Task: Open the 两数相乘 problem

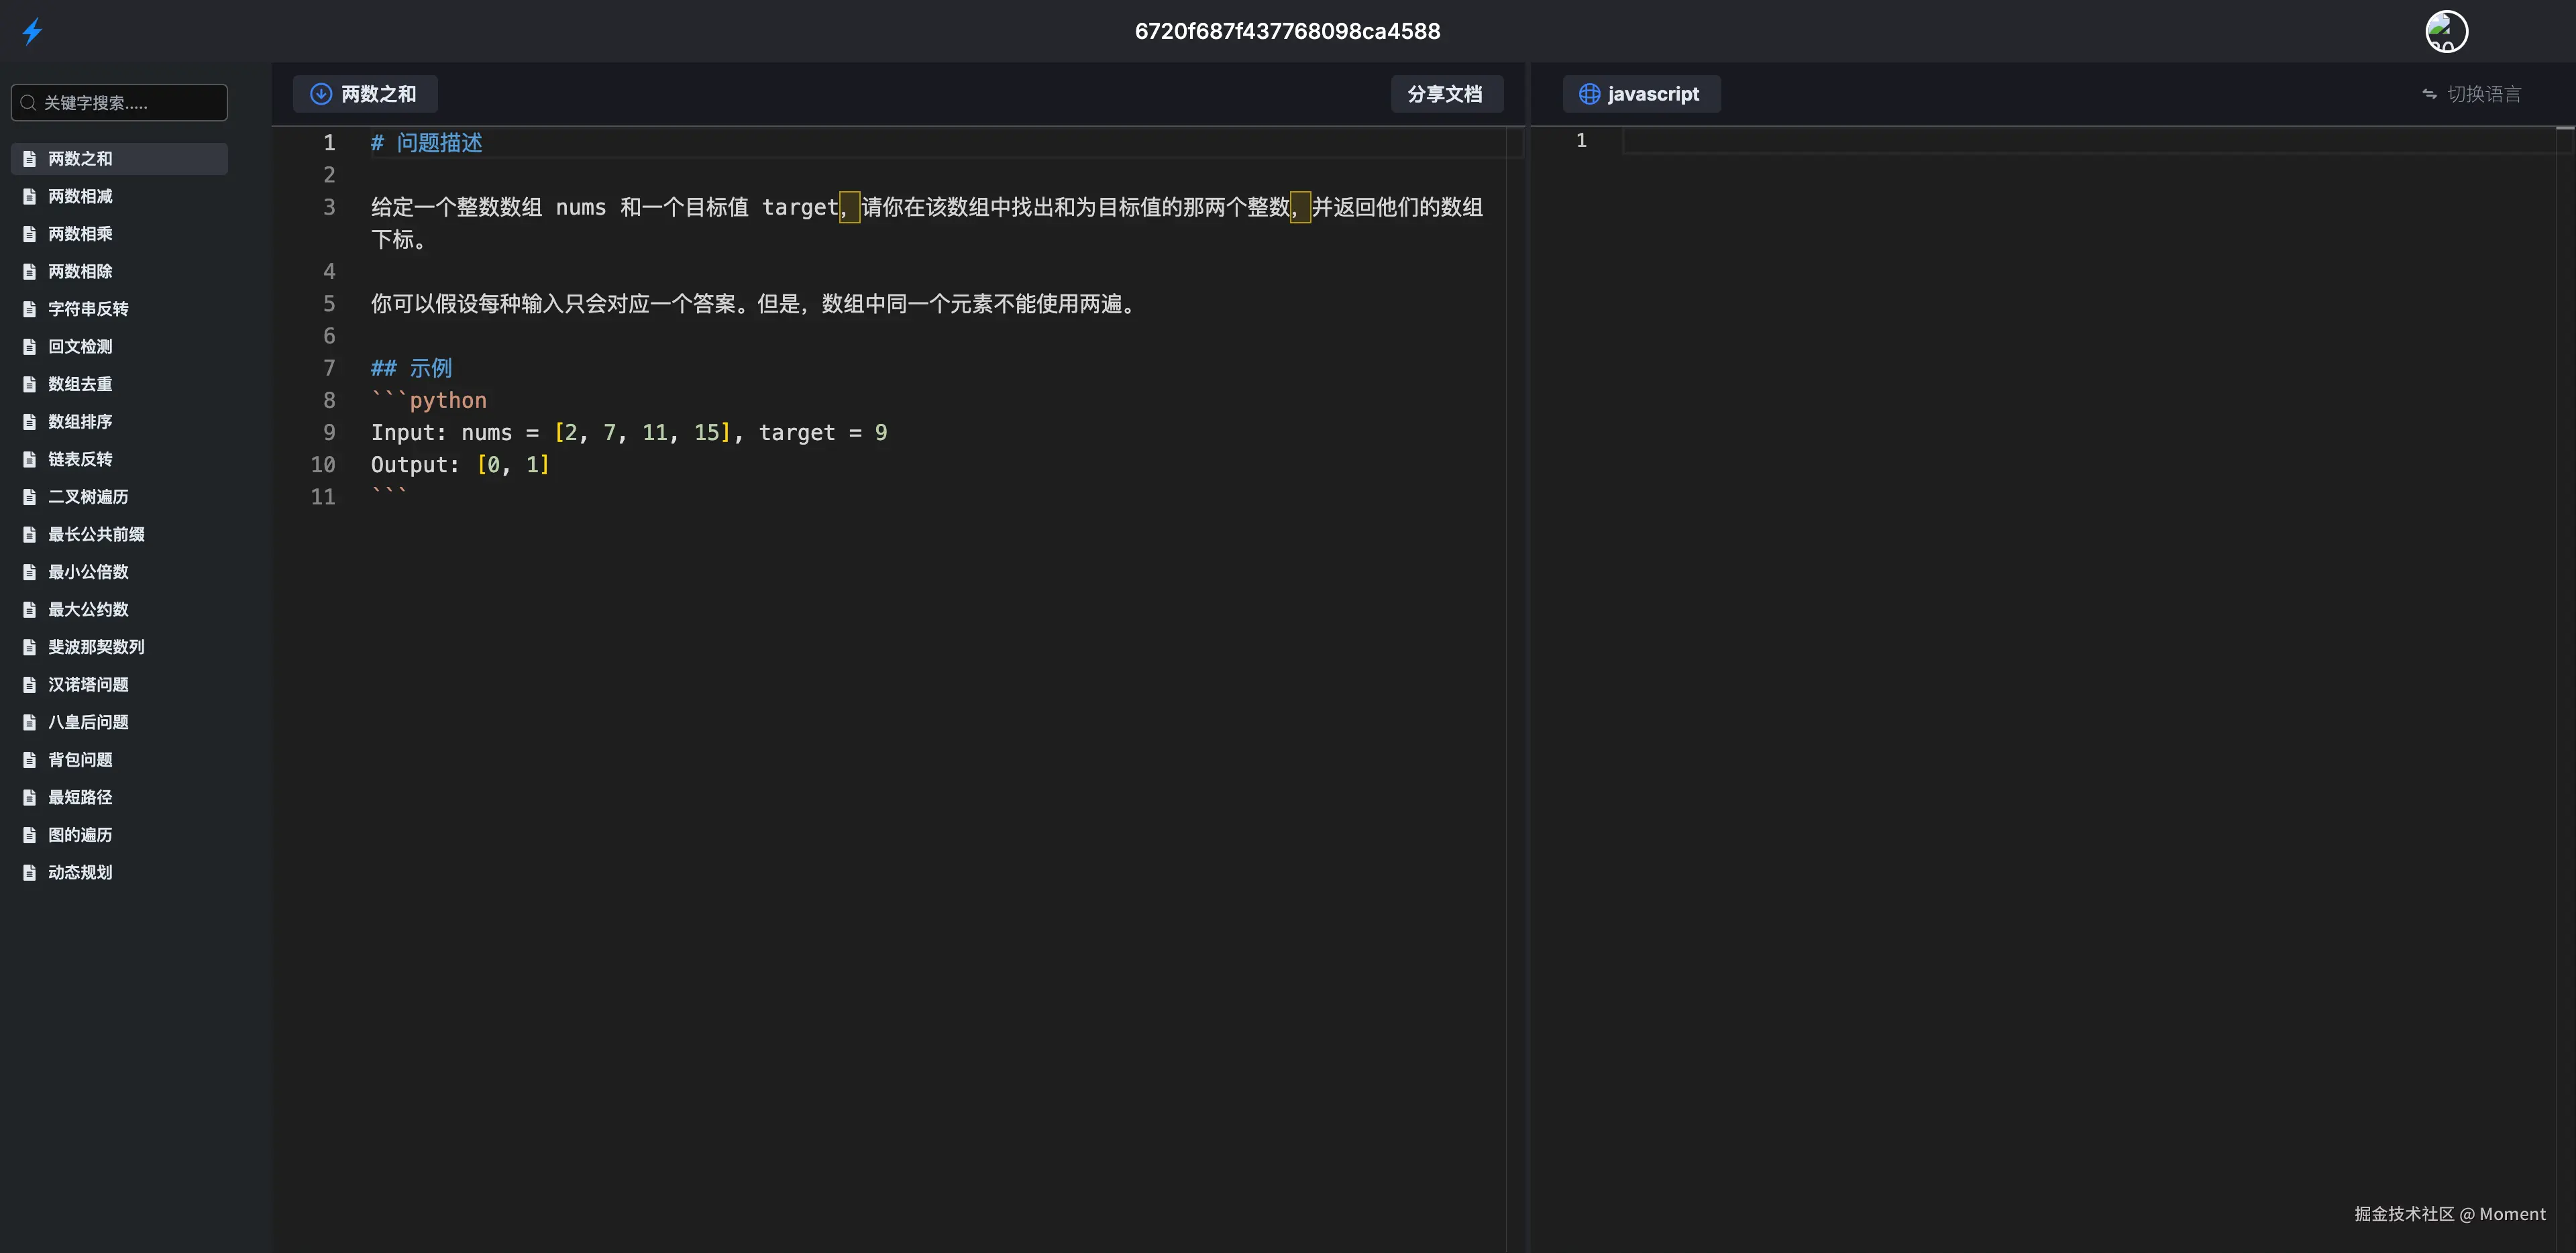Action: point(119,234)
